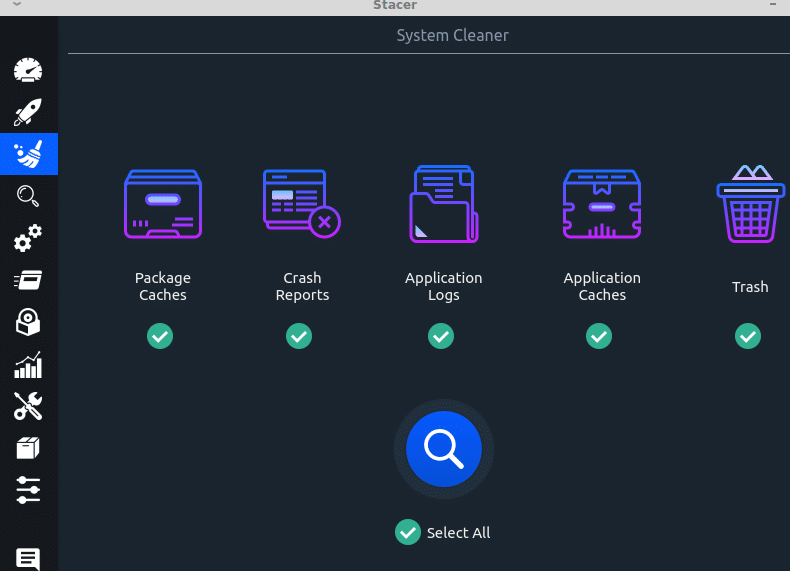
Task: Open Feedback speech-bubble sidebar icon
Action: 28,558
